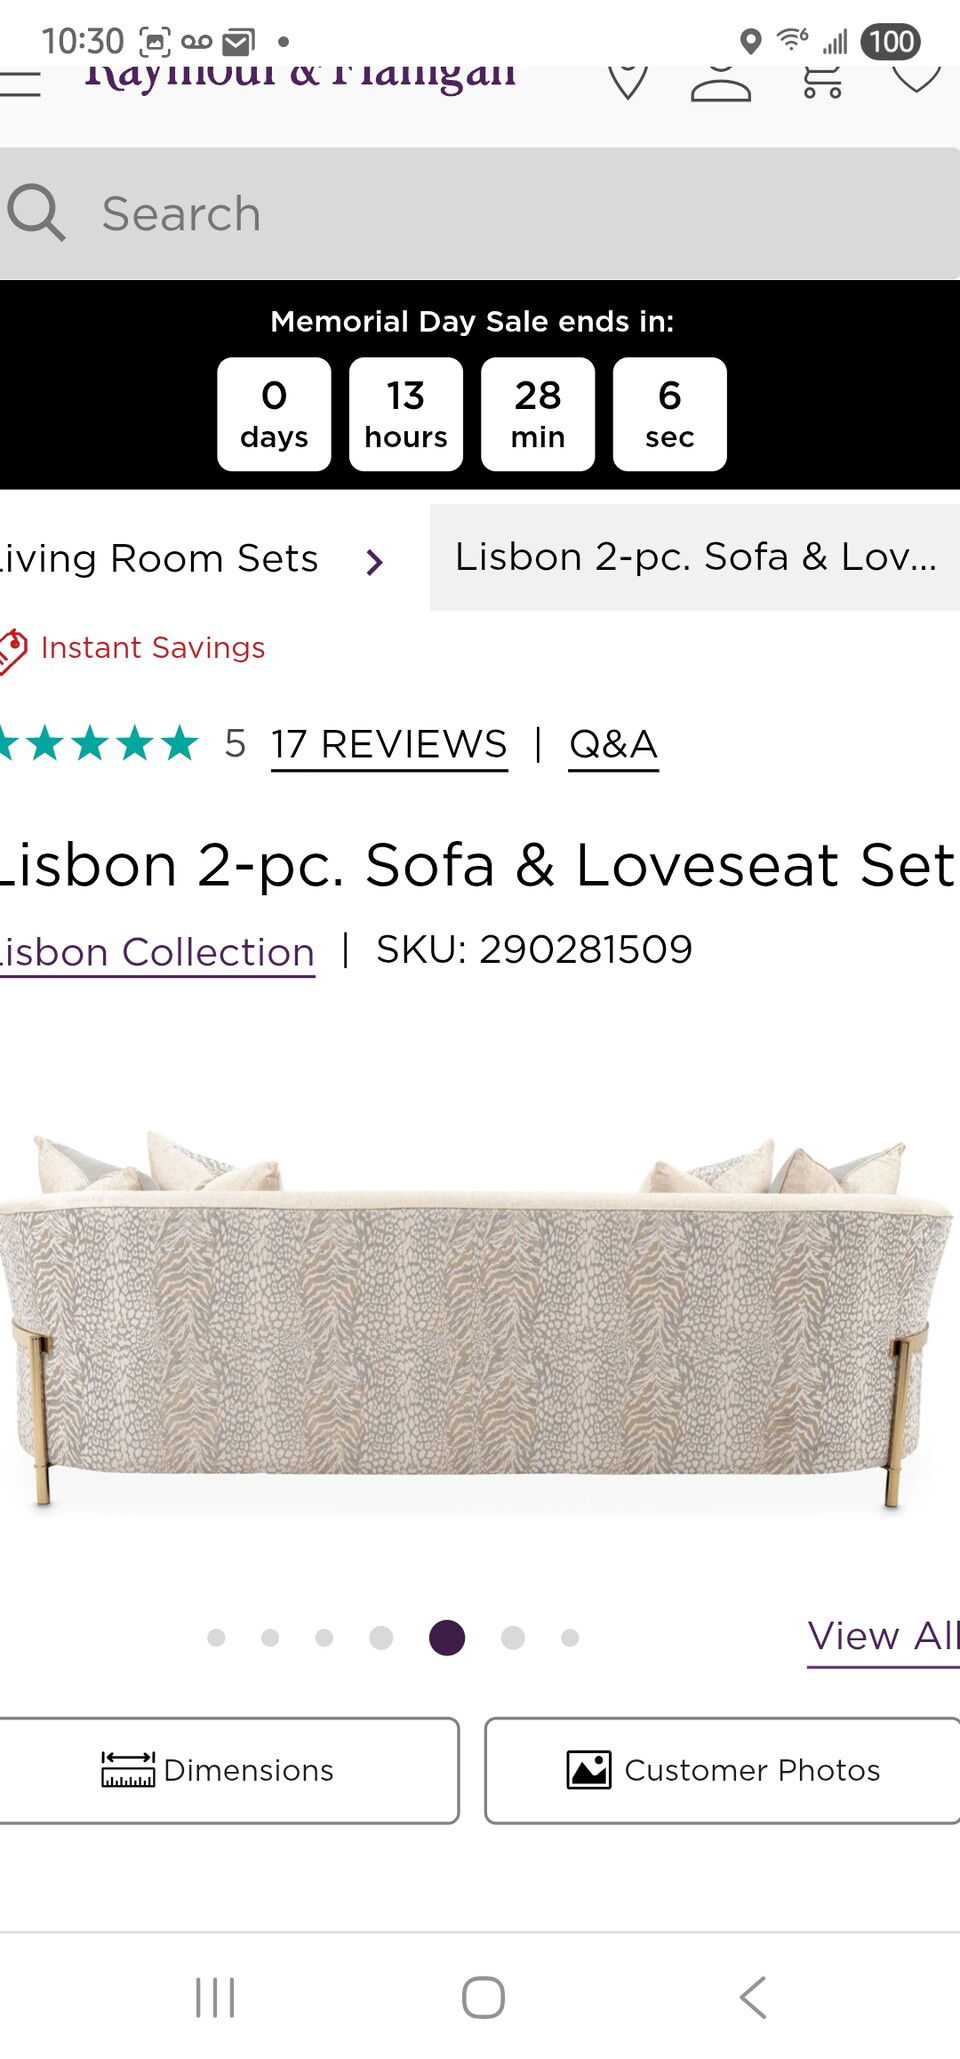Select Lisbon 2-pc. Sofa breadcrumb item
960x2059 pixels.
(x=695, y=557)
